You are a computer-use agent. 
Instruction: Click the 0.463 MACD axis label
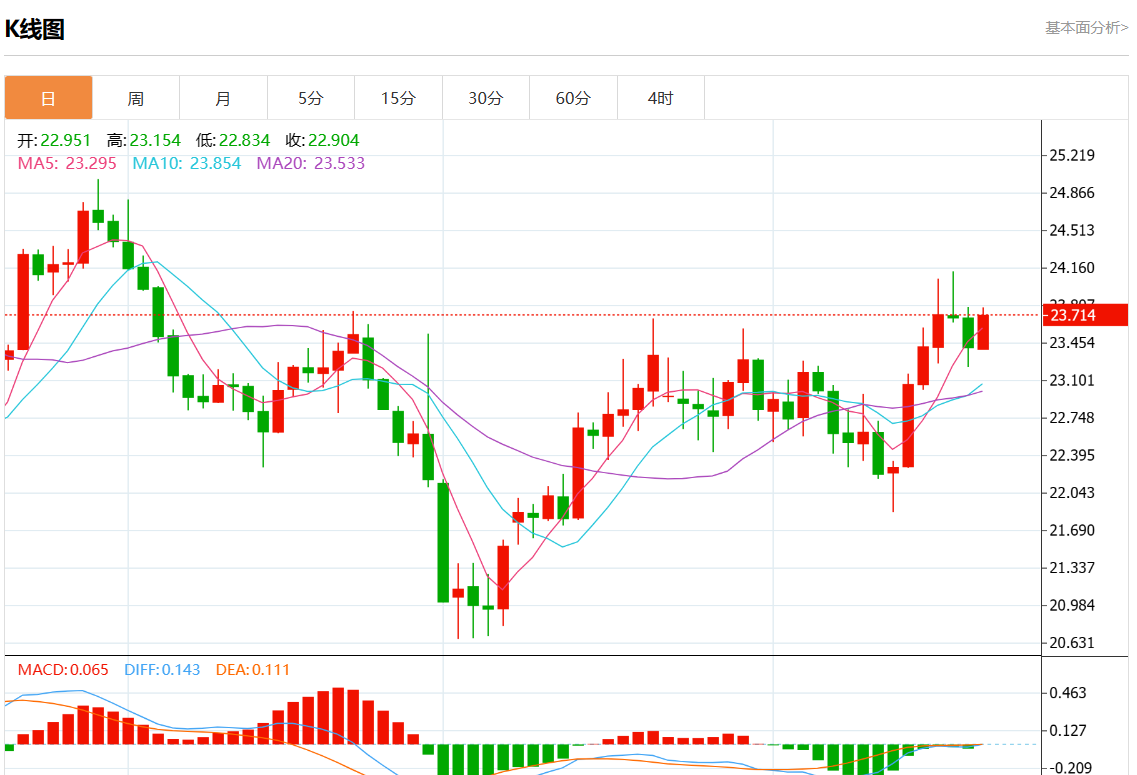click(1068, 693)
